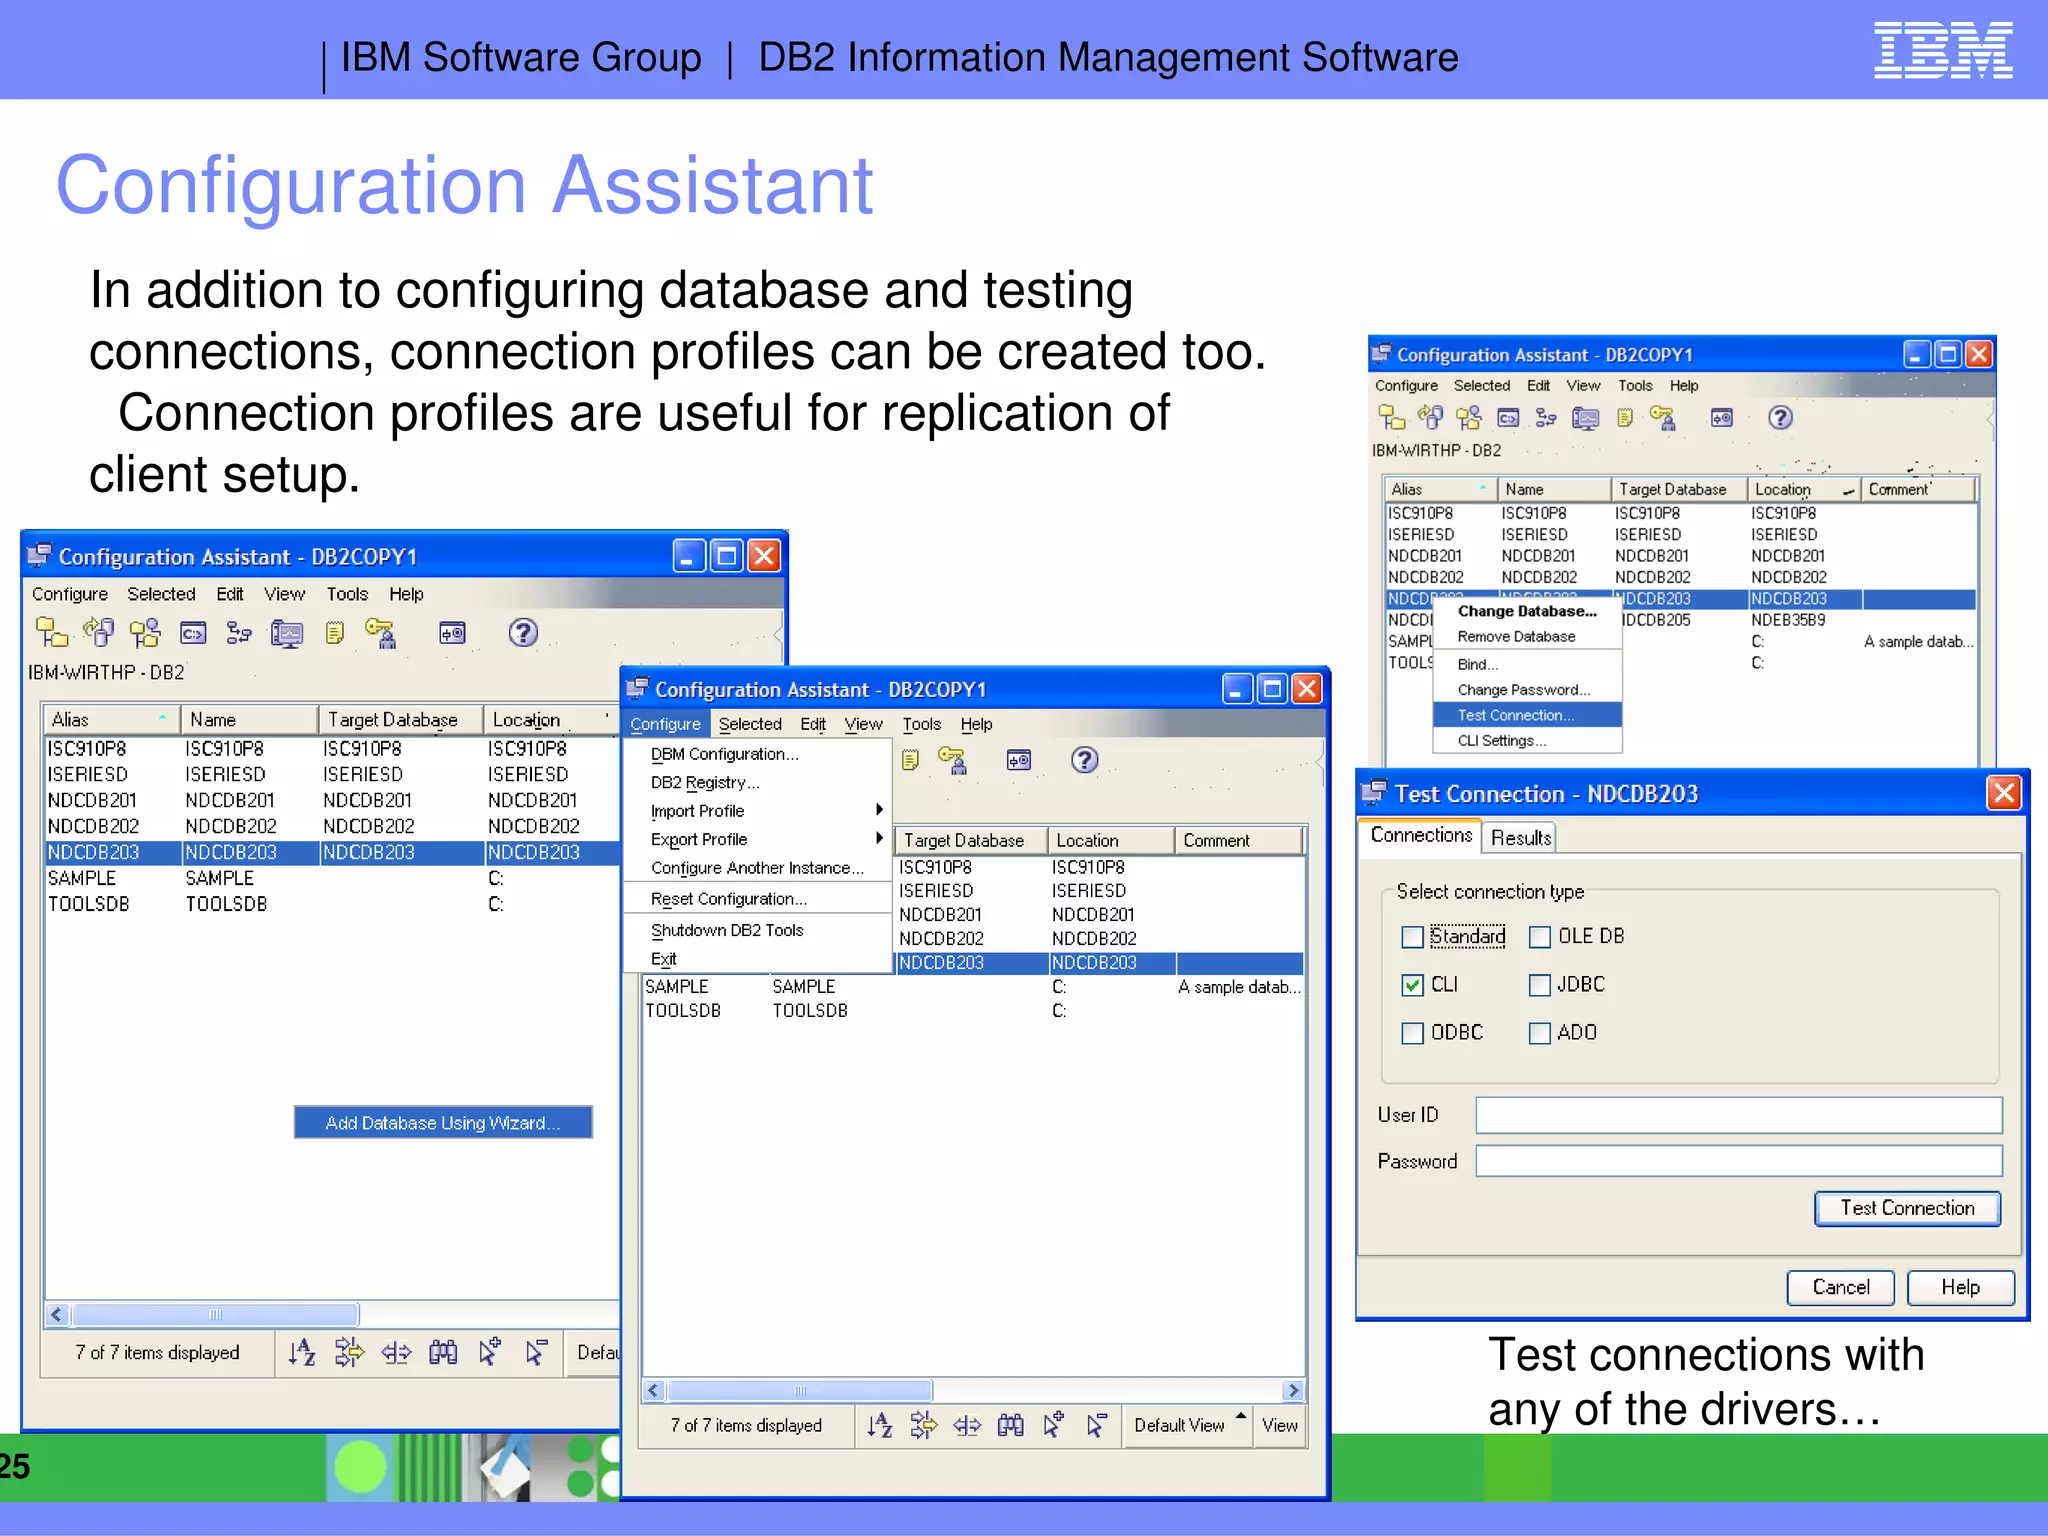This screenshot has width=2048, height=1536.
Task: Enable the ADO checkbox
Action: [1540, 1033]
